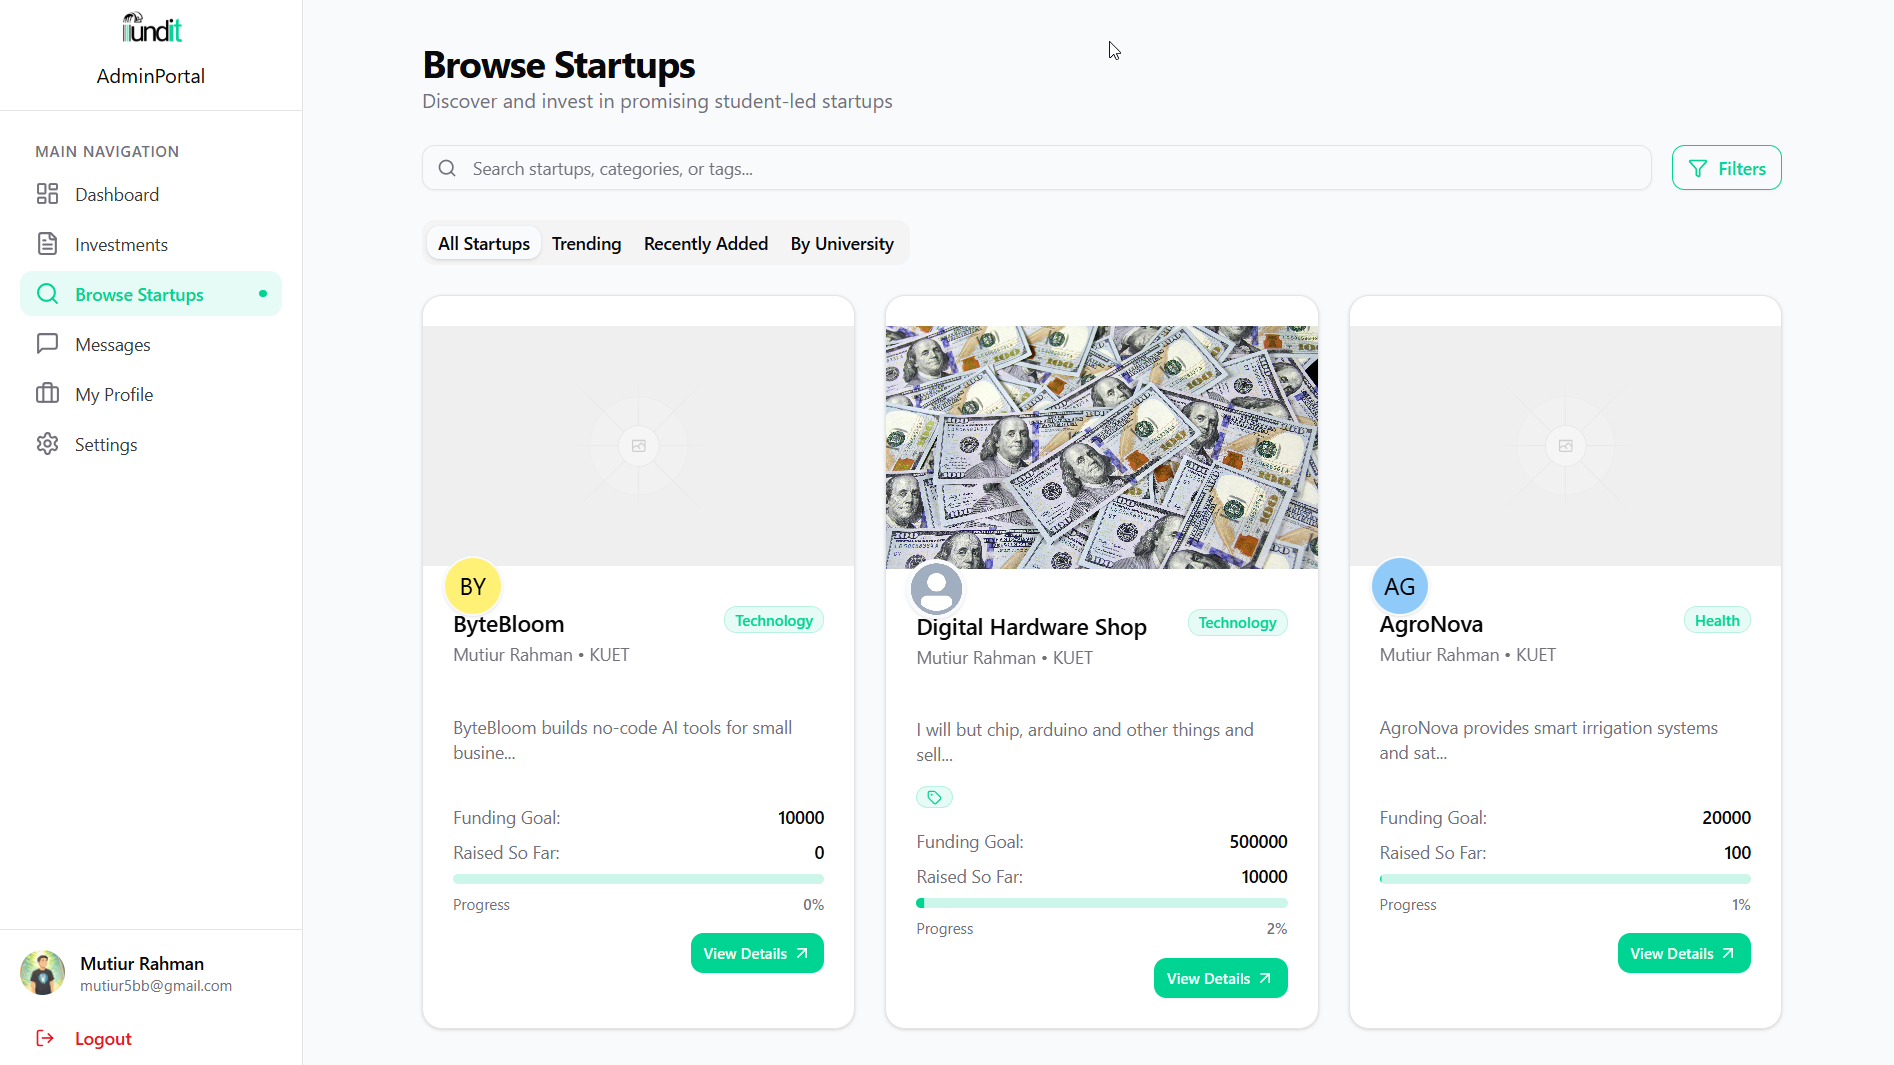Click the Fundit logo at top of sidebar

tap(151, 28)
